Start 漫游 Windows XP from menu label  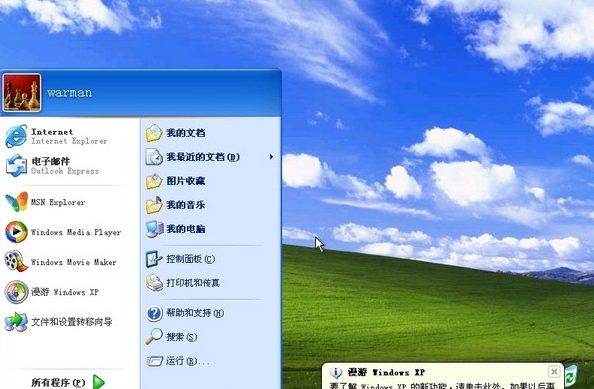pyautogui.click(x=65, y=292)
